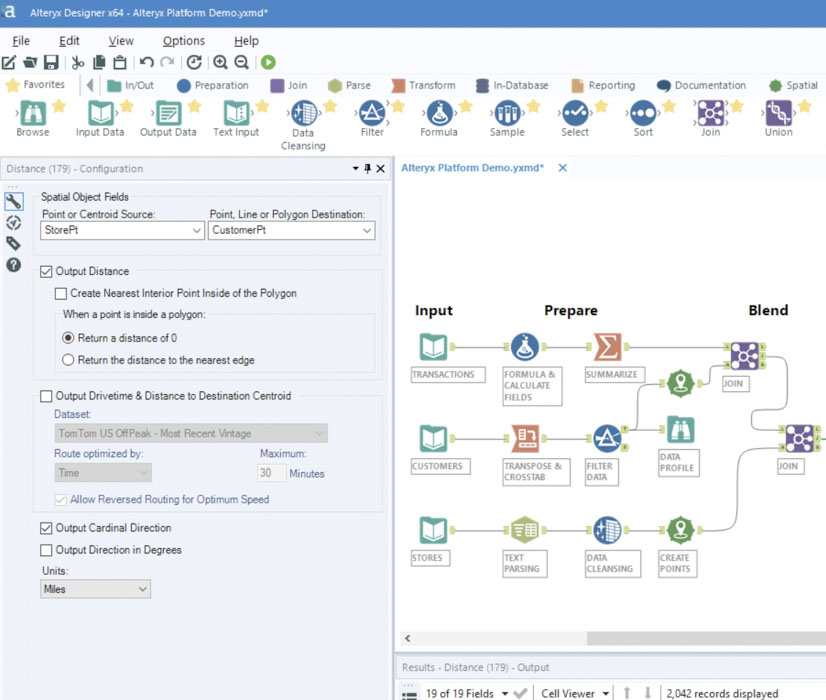Select the Alteryx Platform Demo.yxmd workflow tab
This screenshot has height=700, width=826.
pyautogui.click(x=473, y=168)
